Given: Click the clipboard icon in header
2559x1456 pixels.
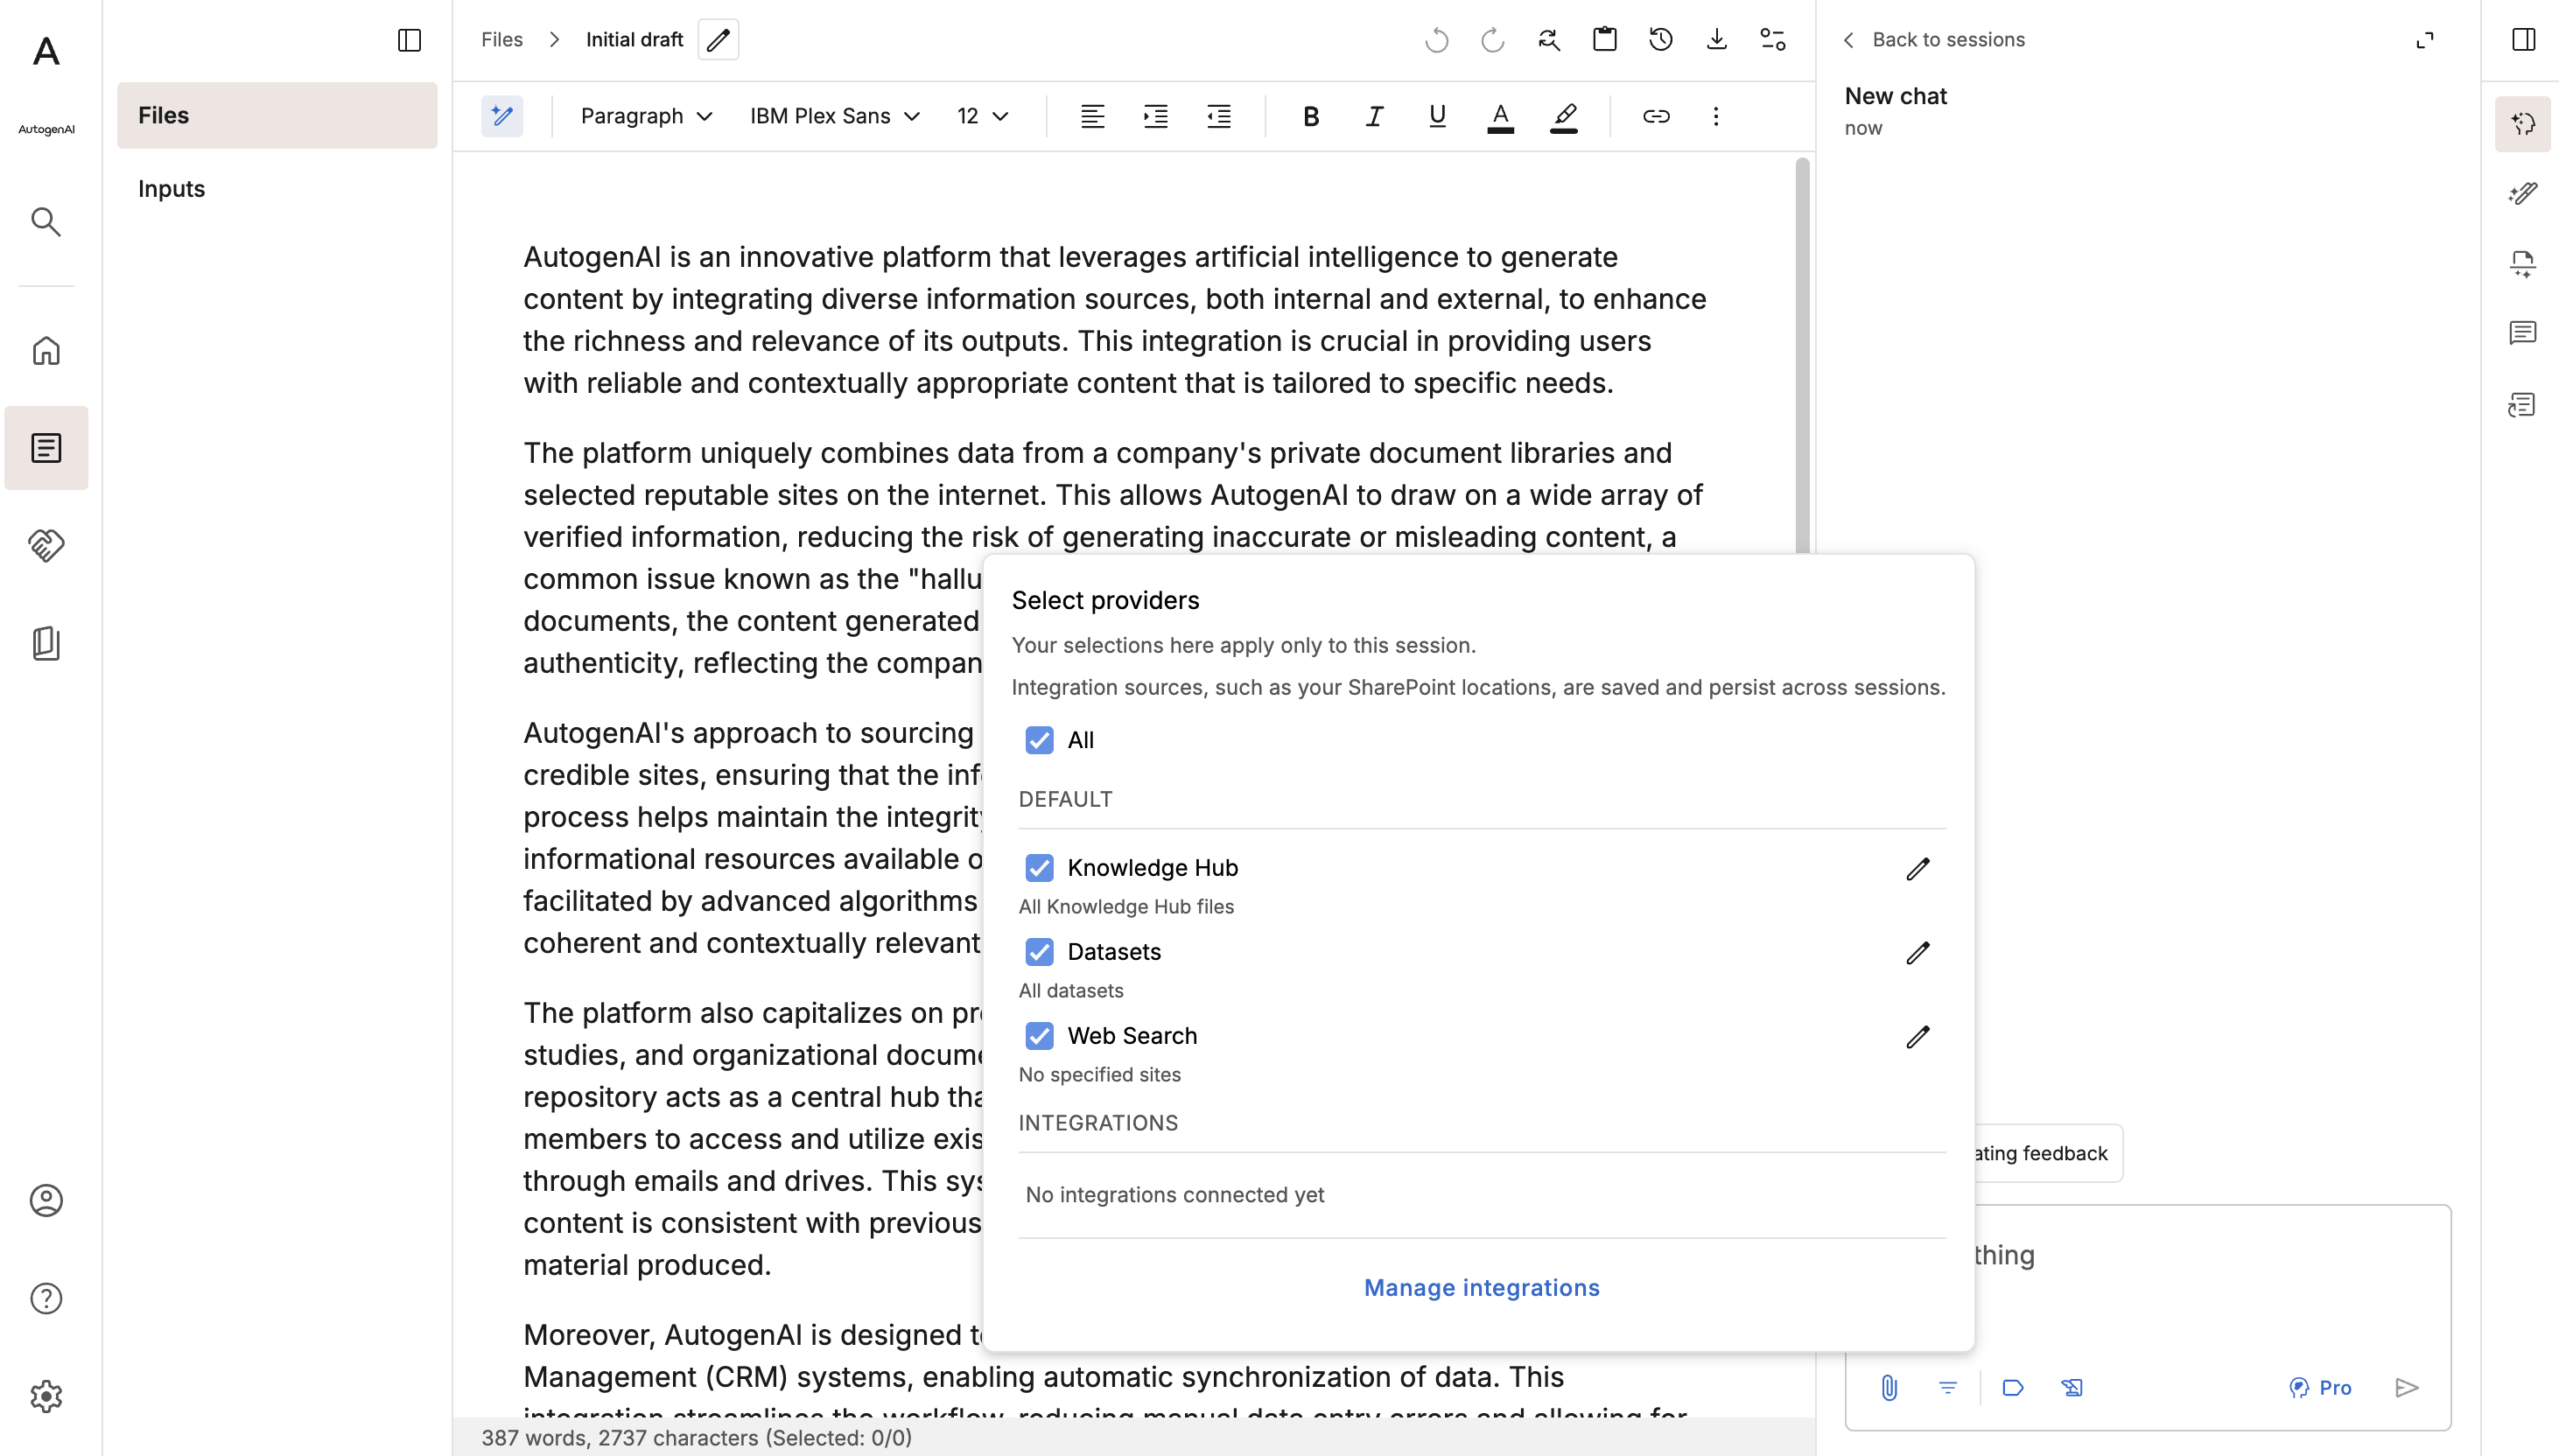Looking at the screenshot, I should pyautogui.click(x=1604, y=40).
